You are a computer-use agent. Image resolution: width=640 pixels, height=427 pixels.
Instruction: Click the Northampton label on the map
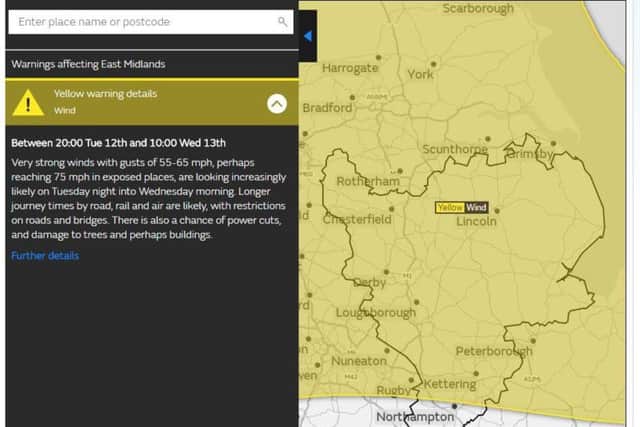(415, 417)
